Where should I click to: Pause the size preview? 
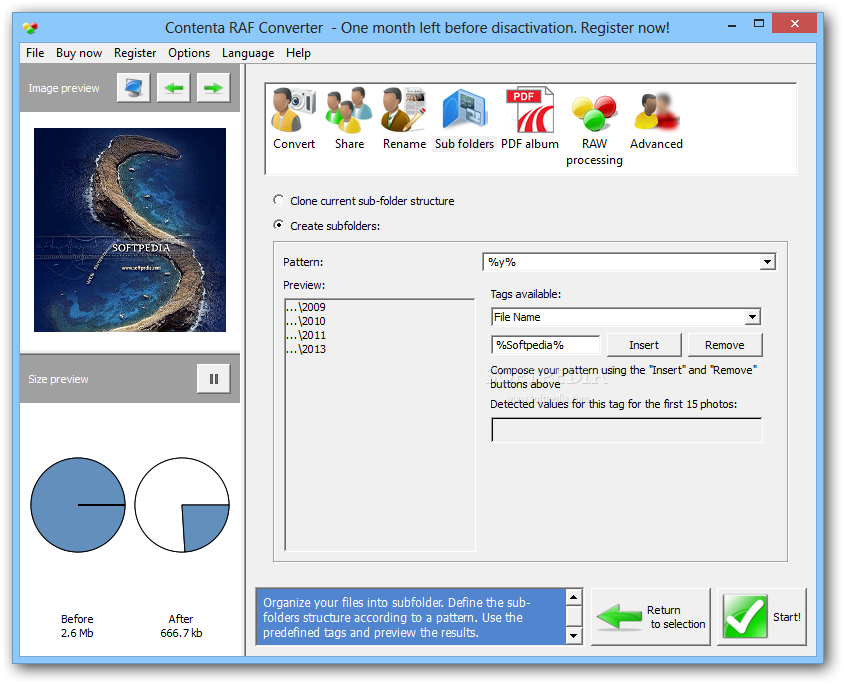tap(214, 379)
